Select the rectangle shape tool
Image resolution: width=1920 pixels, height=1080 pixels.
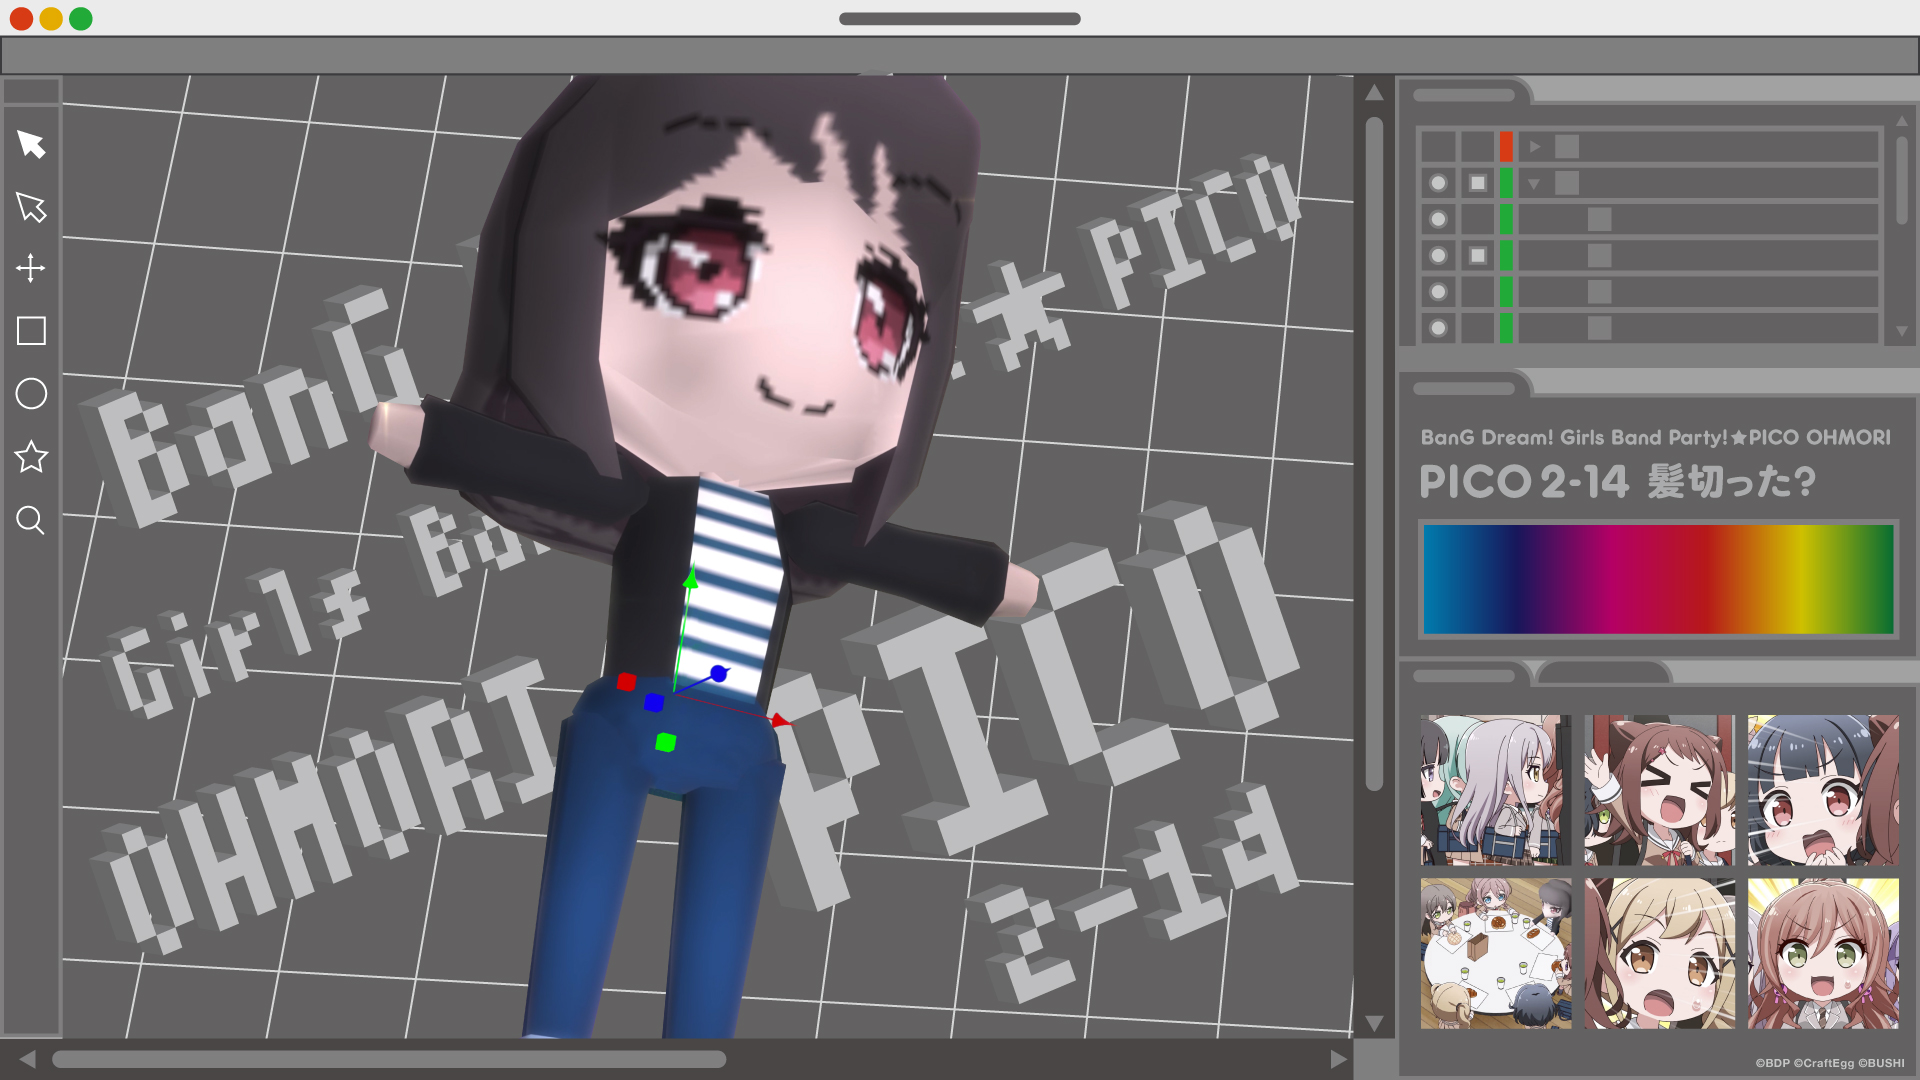click(x=31, y=331)
